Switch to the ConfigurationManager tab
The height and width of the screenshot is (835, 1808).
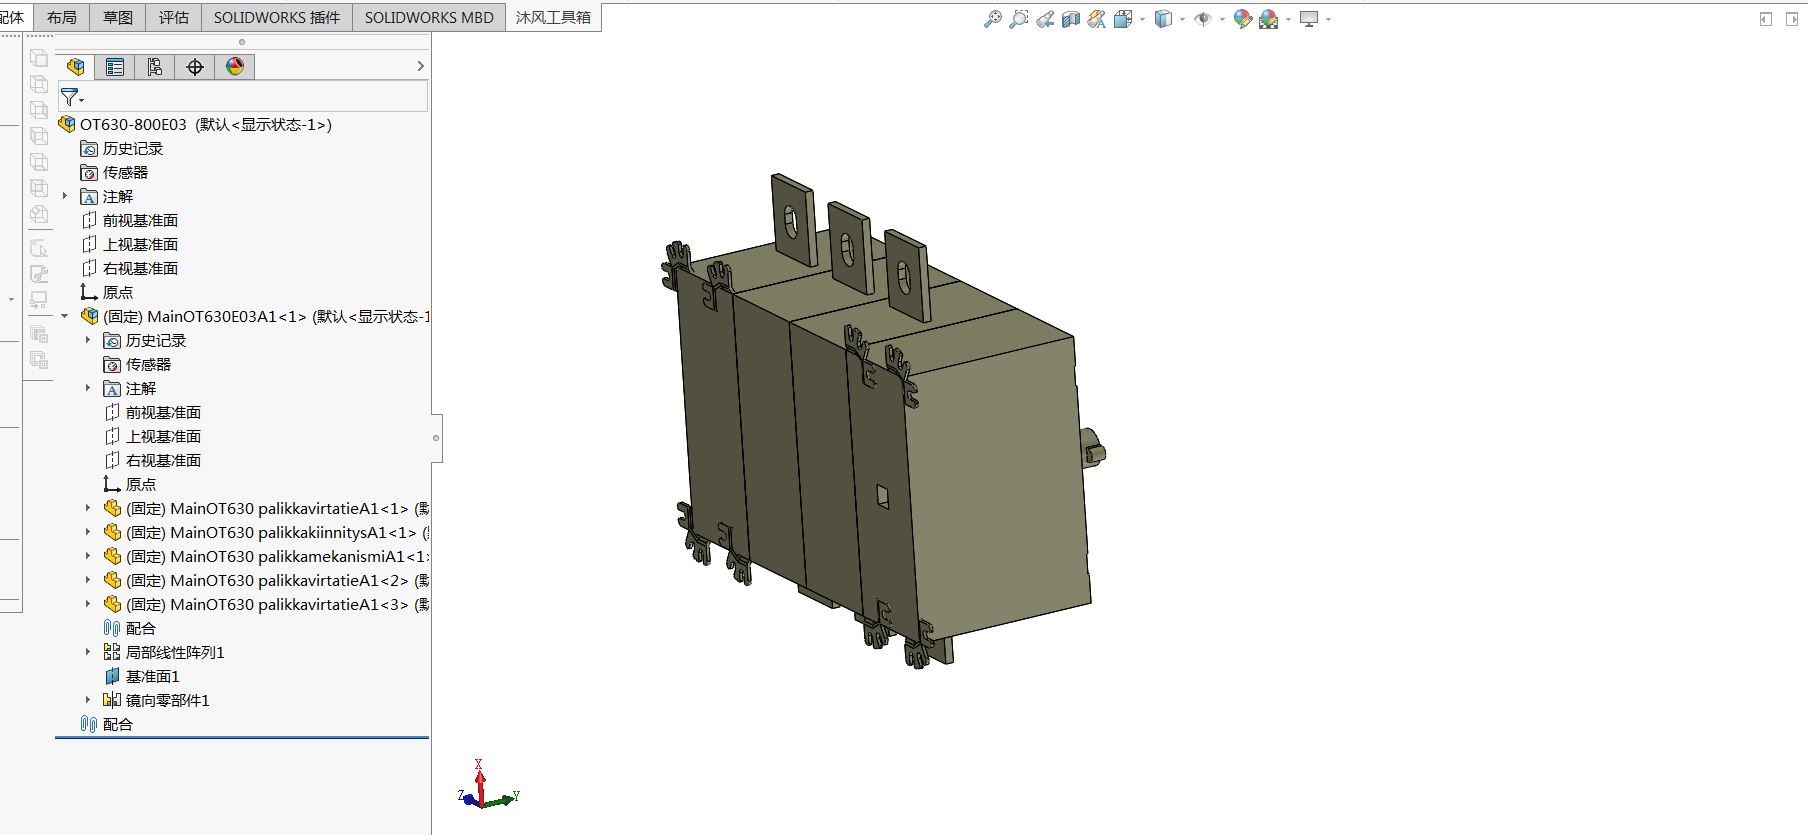[x=155, y=67]
